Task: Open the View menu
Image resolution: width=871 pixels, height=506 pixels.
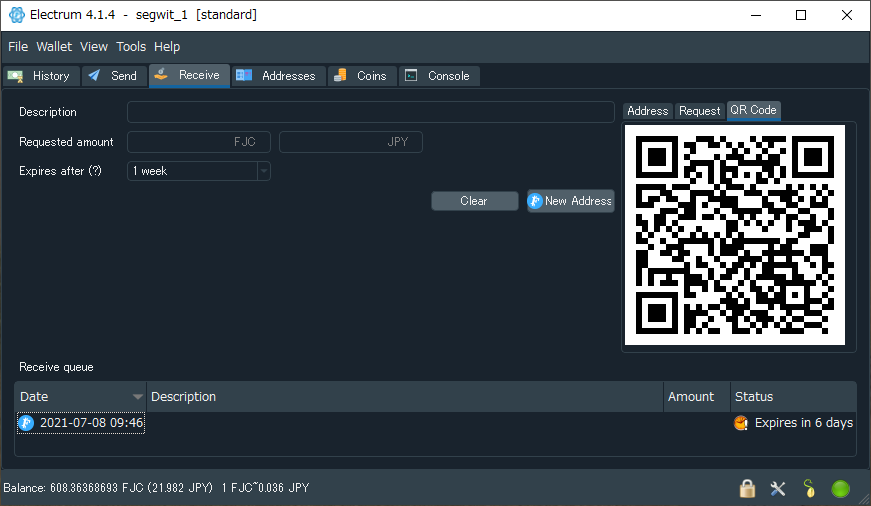Action: click(x=94, y=47)
